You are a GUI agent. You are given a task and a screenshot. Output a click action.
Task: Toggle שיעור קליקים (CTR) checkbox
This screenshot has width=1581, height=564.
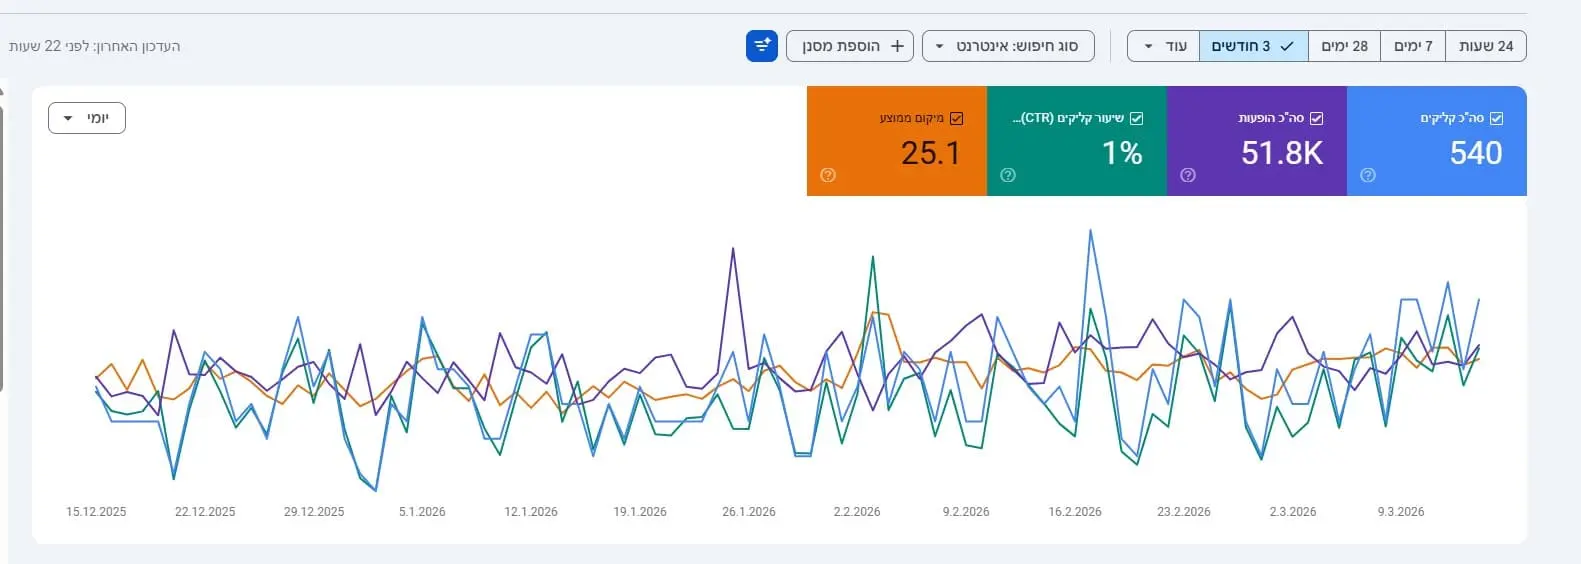1137,118
